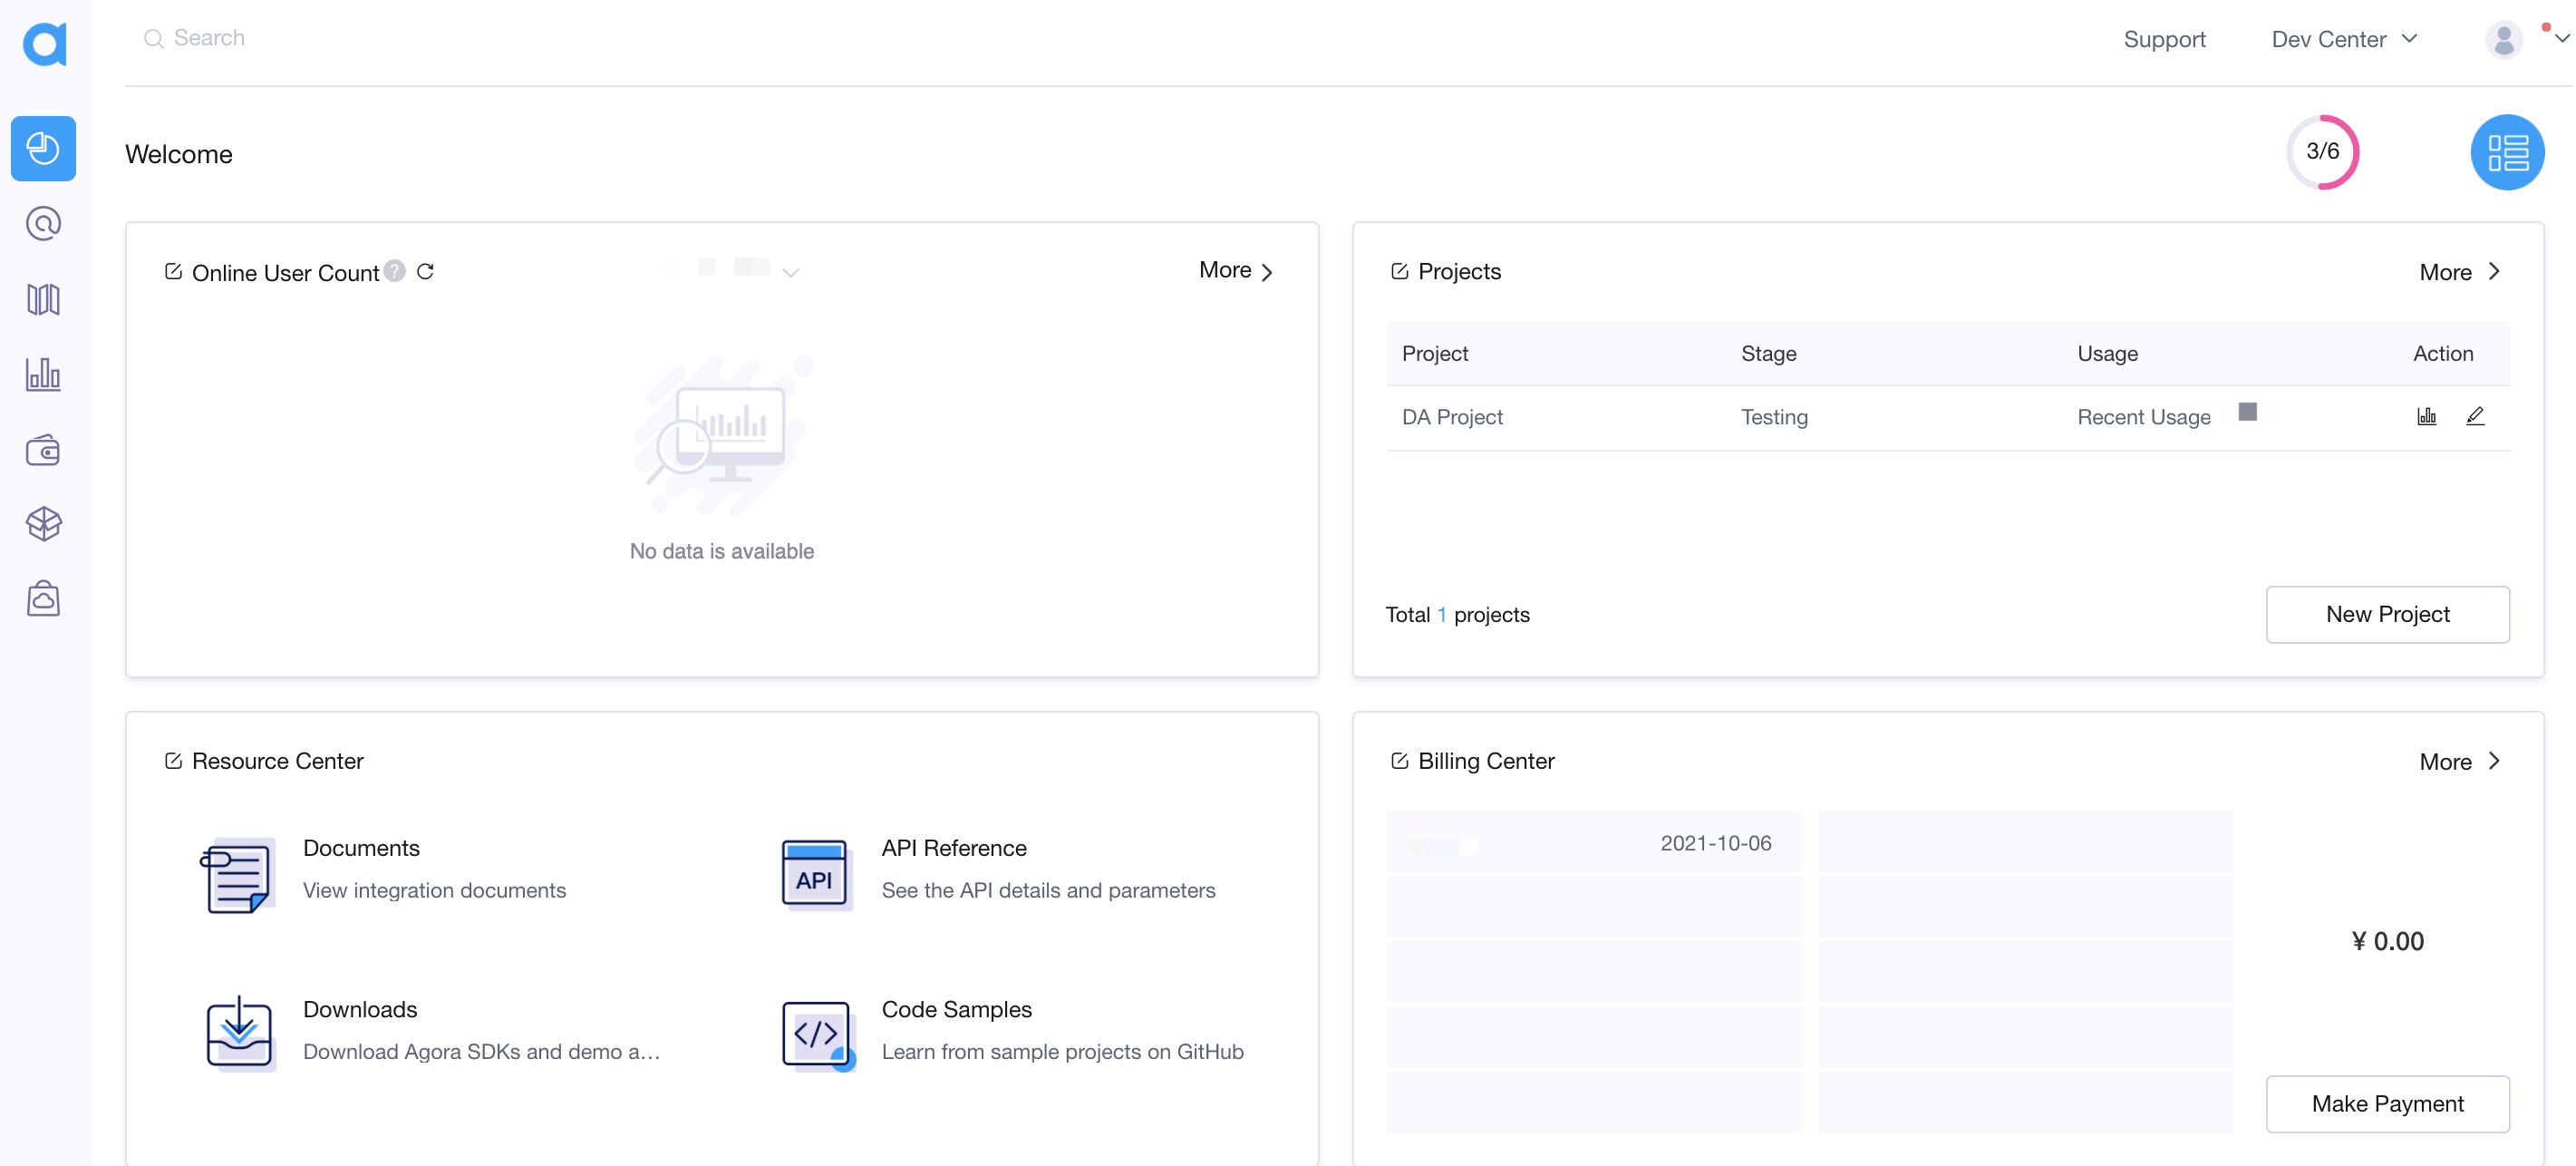Click the No data is available message
Screen dimensions: 2576x1166
(721, 551)
